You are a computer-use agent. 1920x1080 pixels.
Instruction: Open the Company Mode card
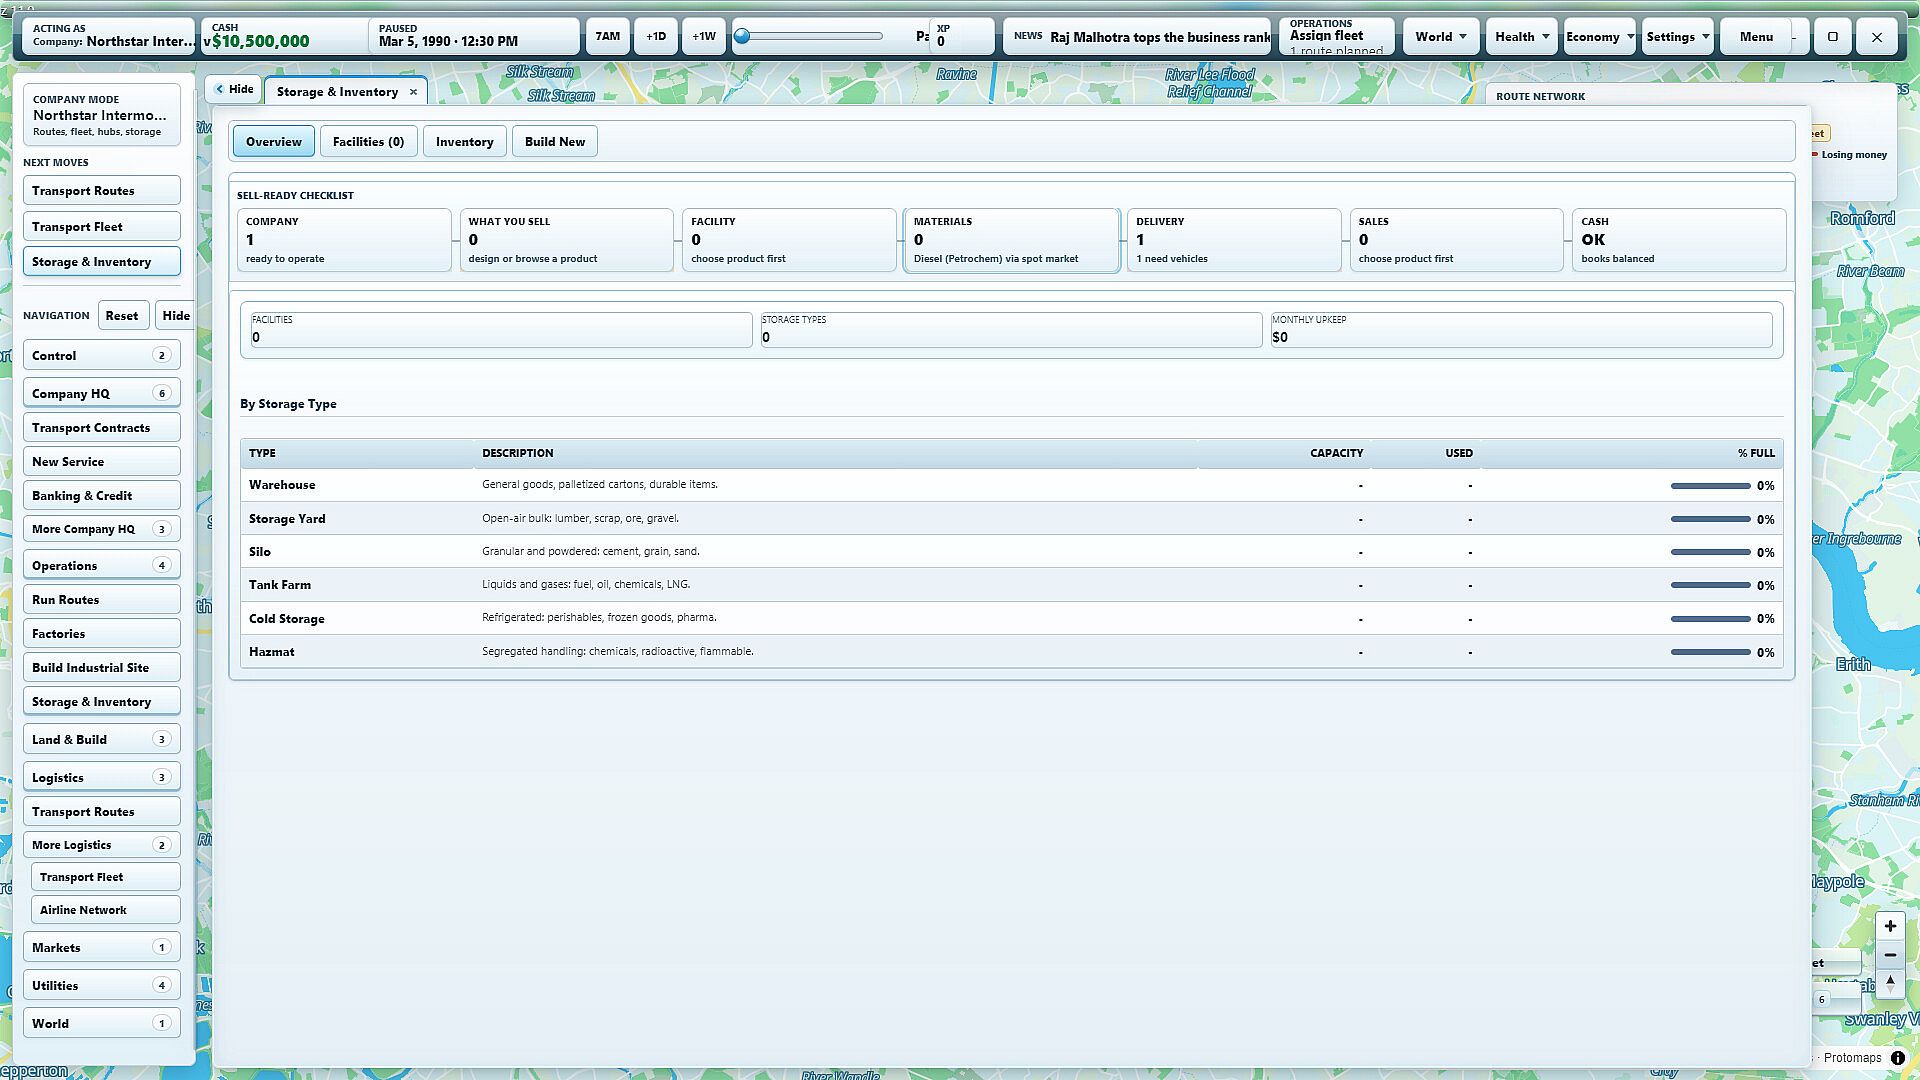point(102,115)
